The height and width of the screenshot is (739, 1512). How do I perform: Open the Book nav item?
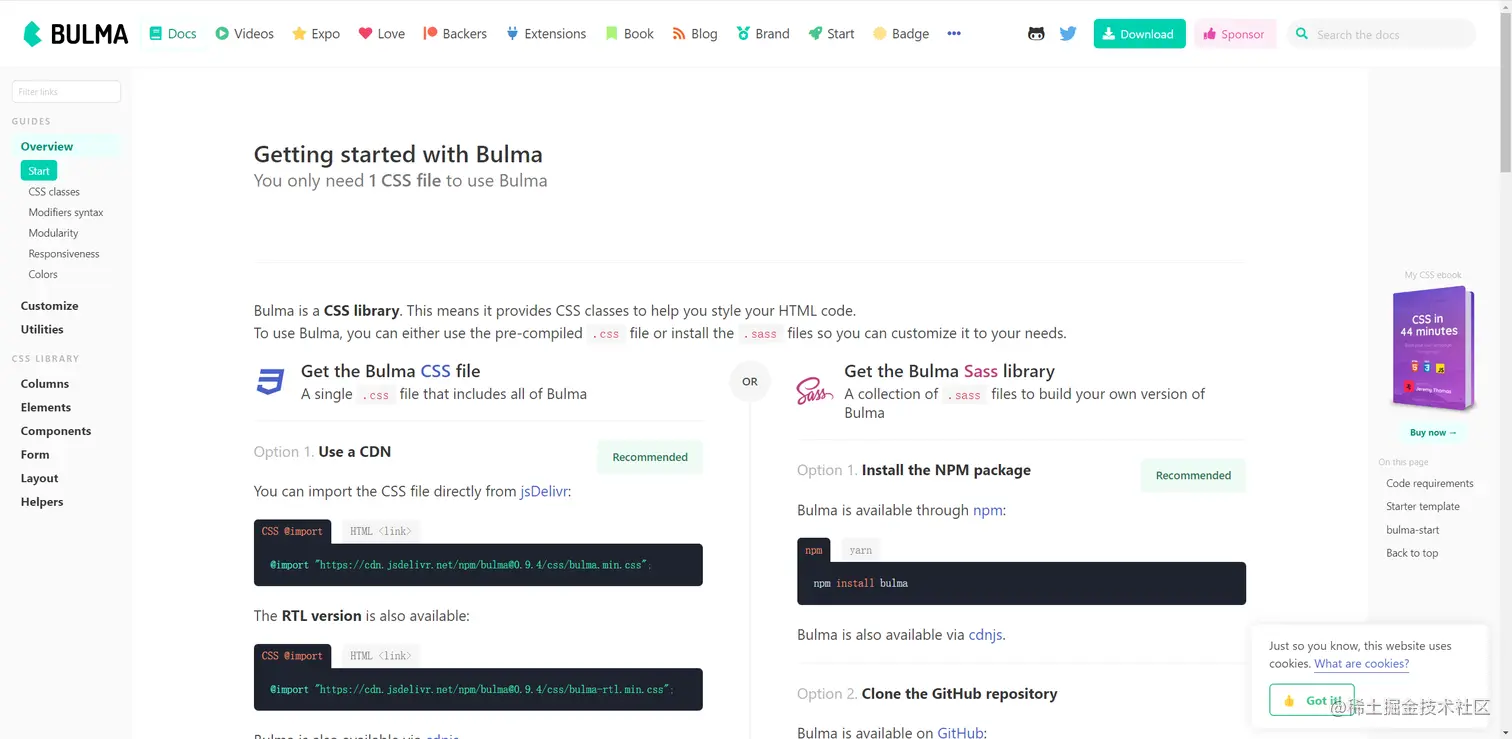(629, 34)
